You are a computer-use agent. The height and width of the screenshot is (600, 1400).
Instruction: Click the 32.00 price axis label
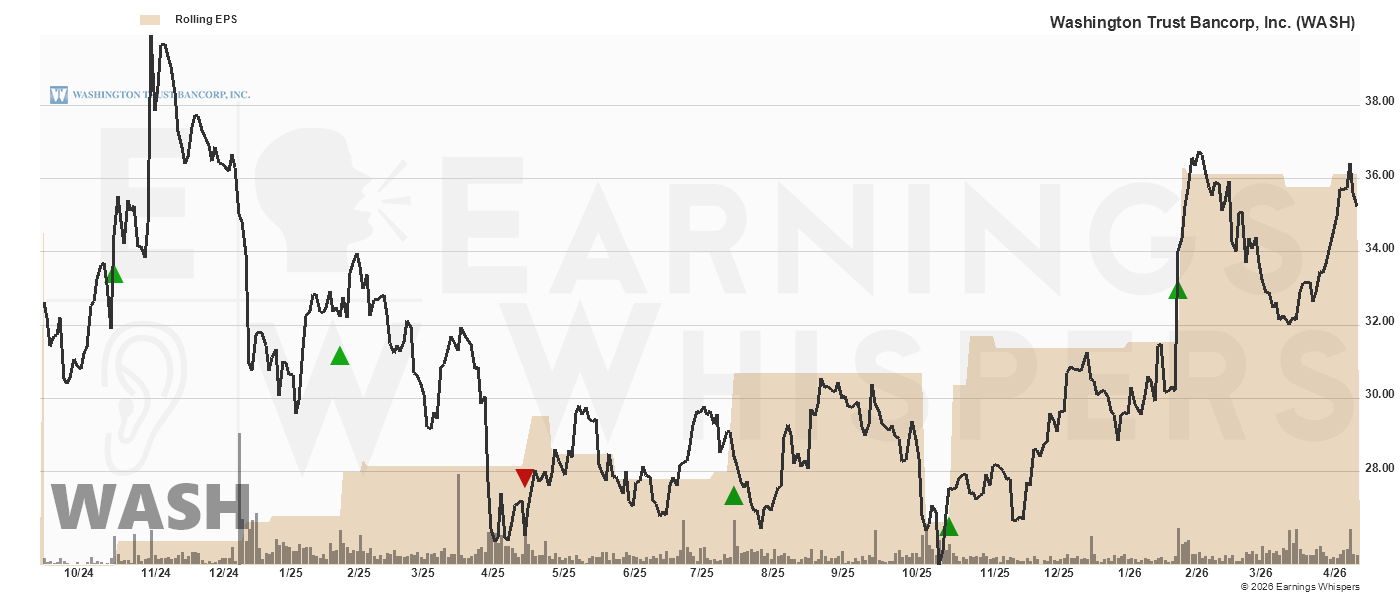pyautogui.click(x=1380, y=321)
